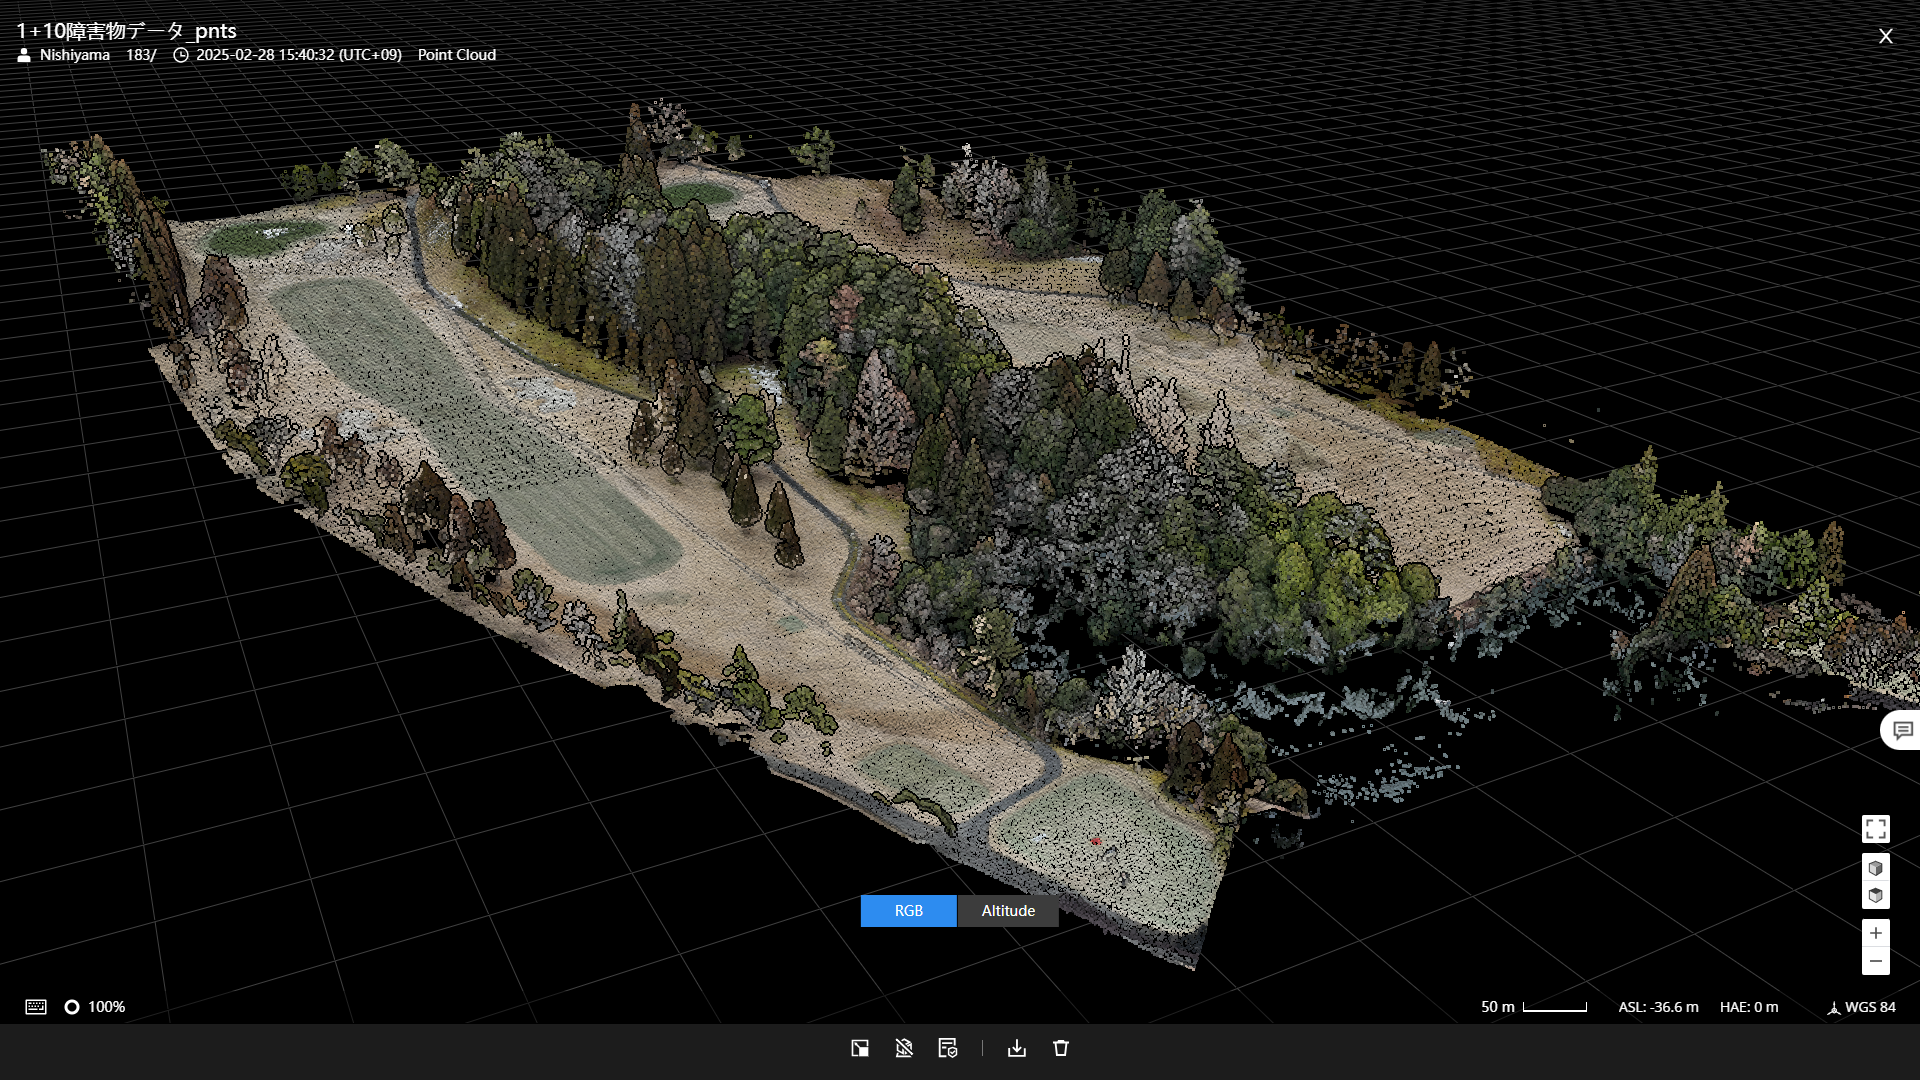Click the first icon in bottom toolbar

[860, 1048]
